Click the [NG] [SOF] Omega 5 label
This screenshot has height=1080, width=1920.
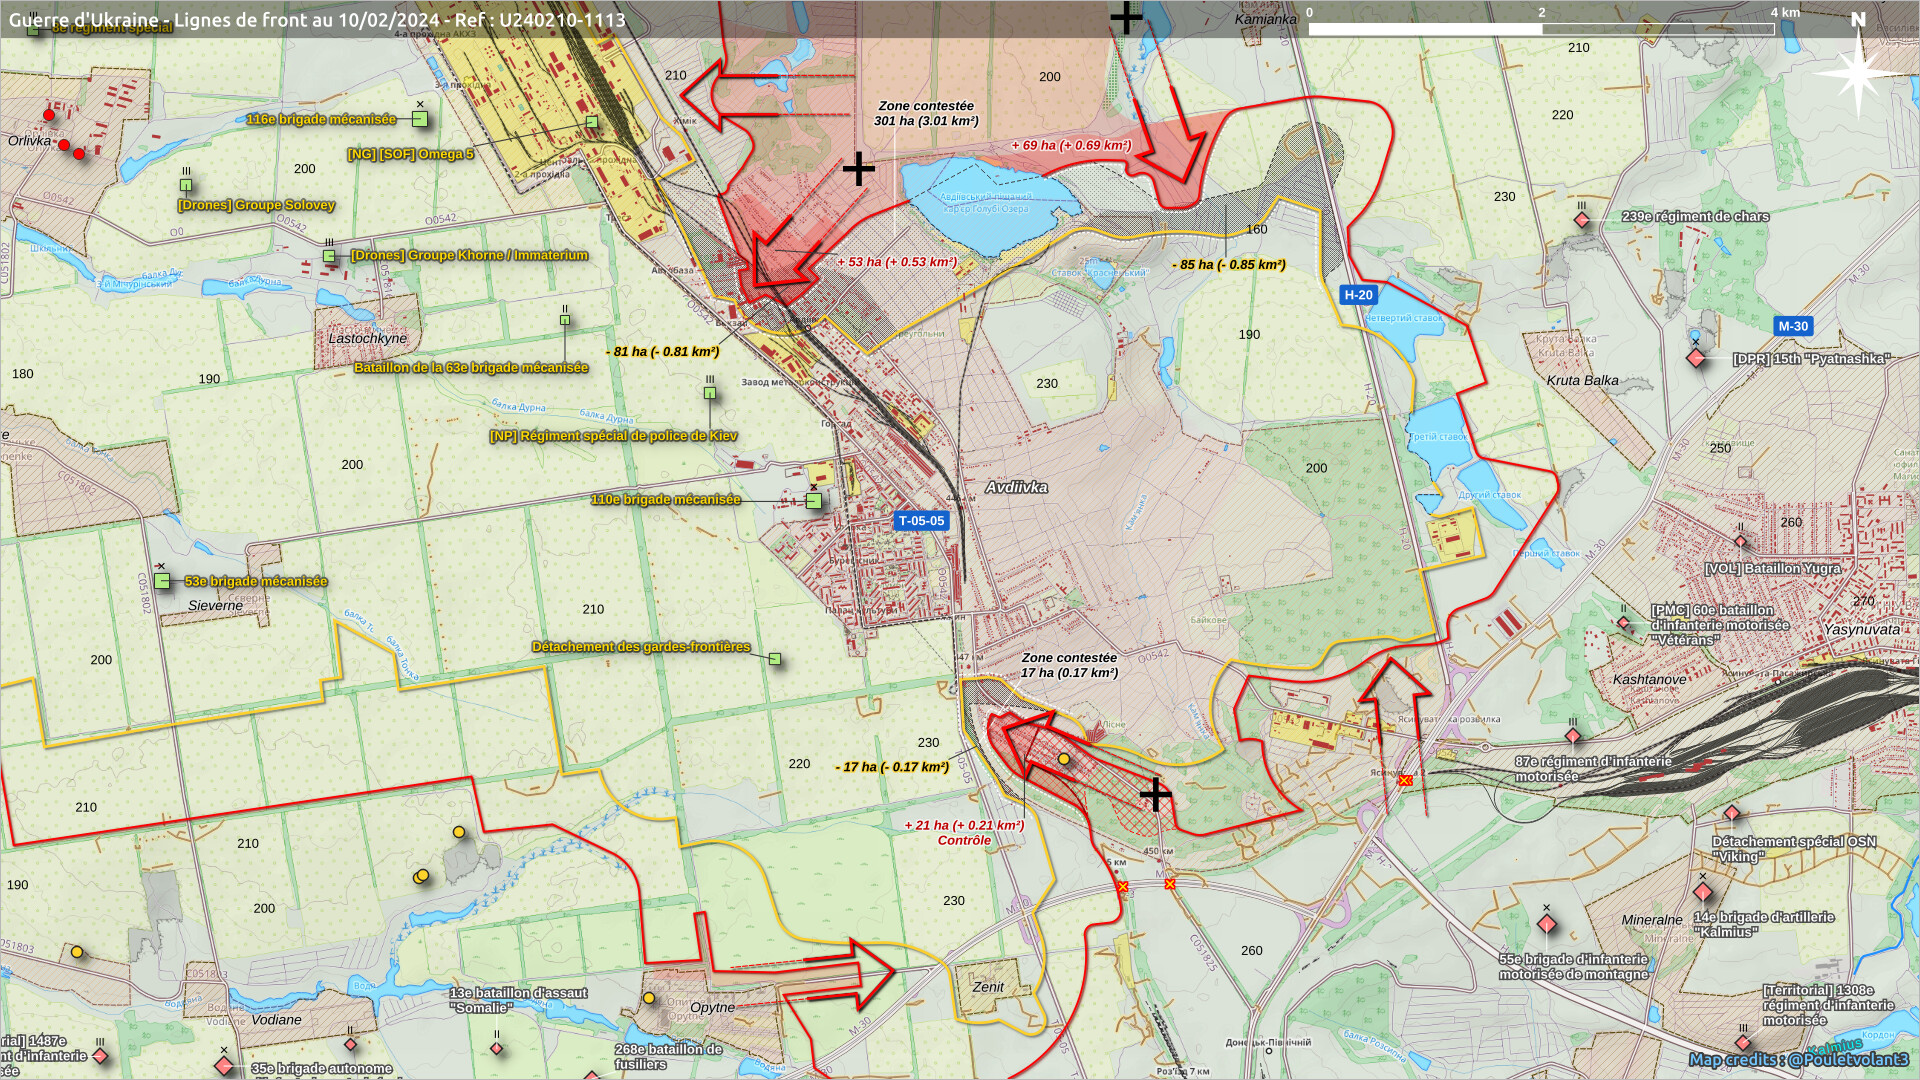tap(411, 154)
